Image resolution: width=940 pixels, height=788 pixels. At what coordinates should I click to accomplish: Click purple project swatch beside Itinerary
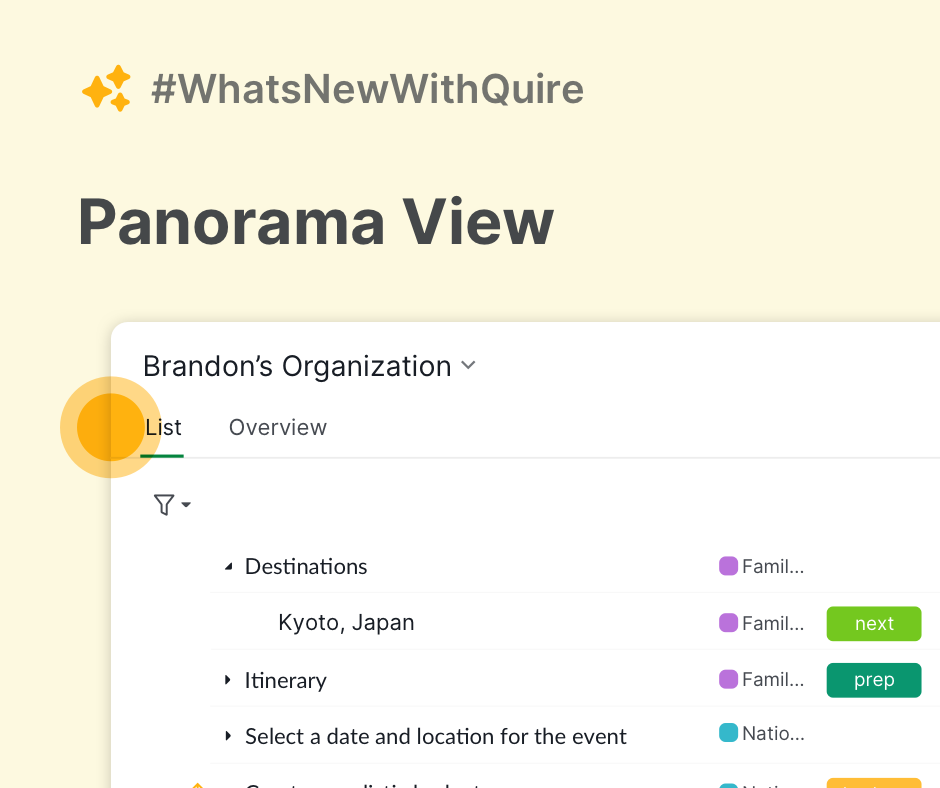(728, 679)
